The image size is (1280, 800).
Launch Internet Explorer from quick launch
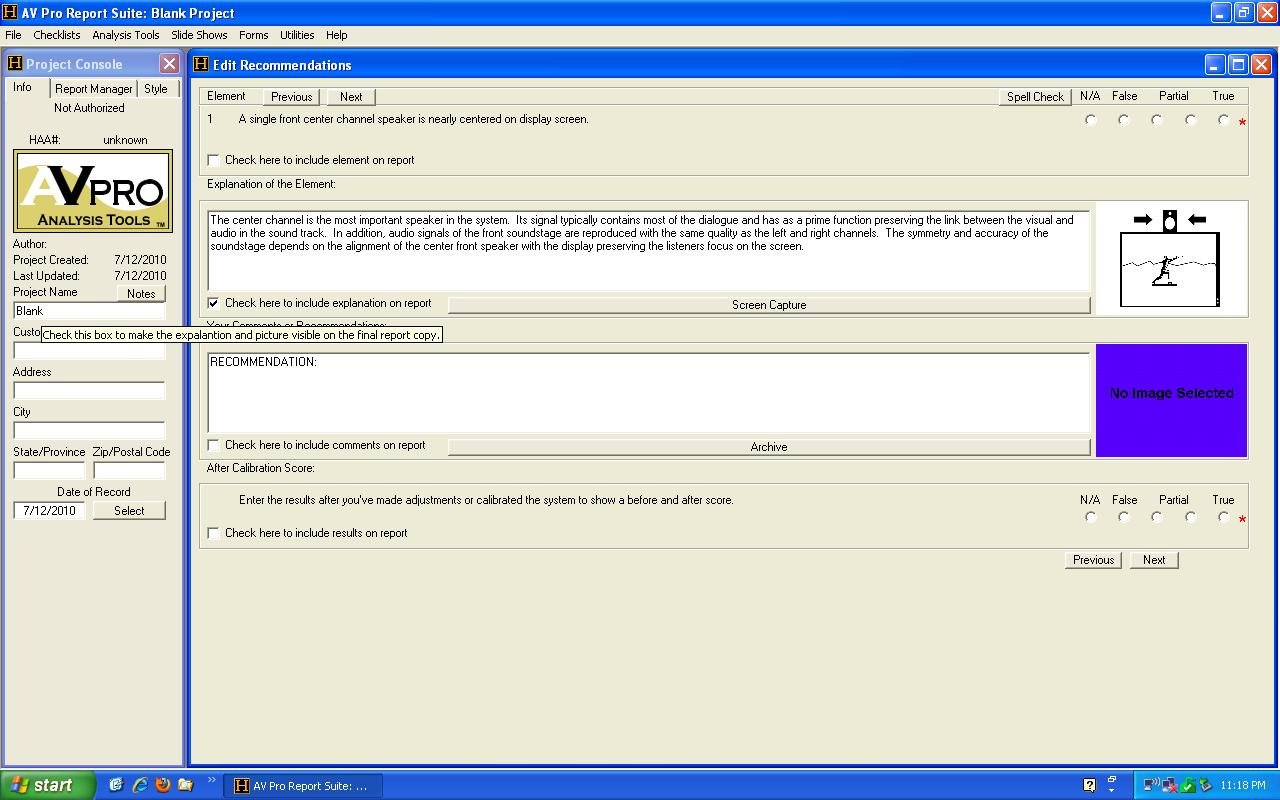pyautogui.click(x=140, y=785)
